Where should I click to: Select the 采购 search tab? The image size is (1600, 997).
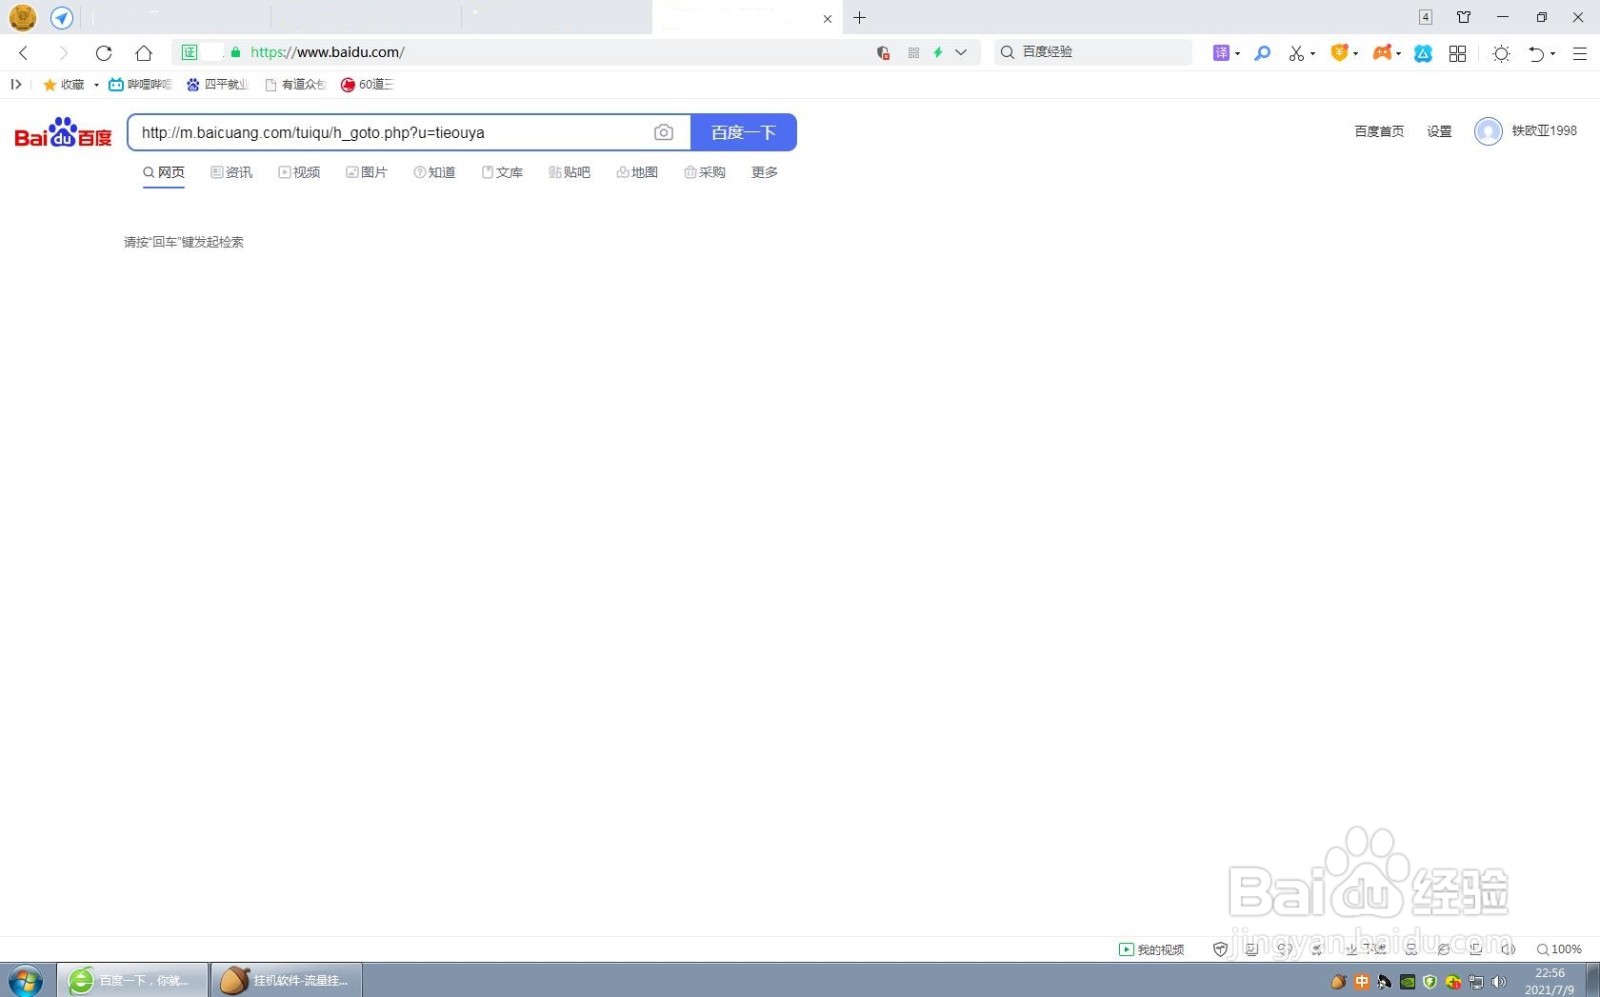(x=705, y=172)
